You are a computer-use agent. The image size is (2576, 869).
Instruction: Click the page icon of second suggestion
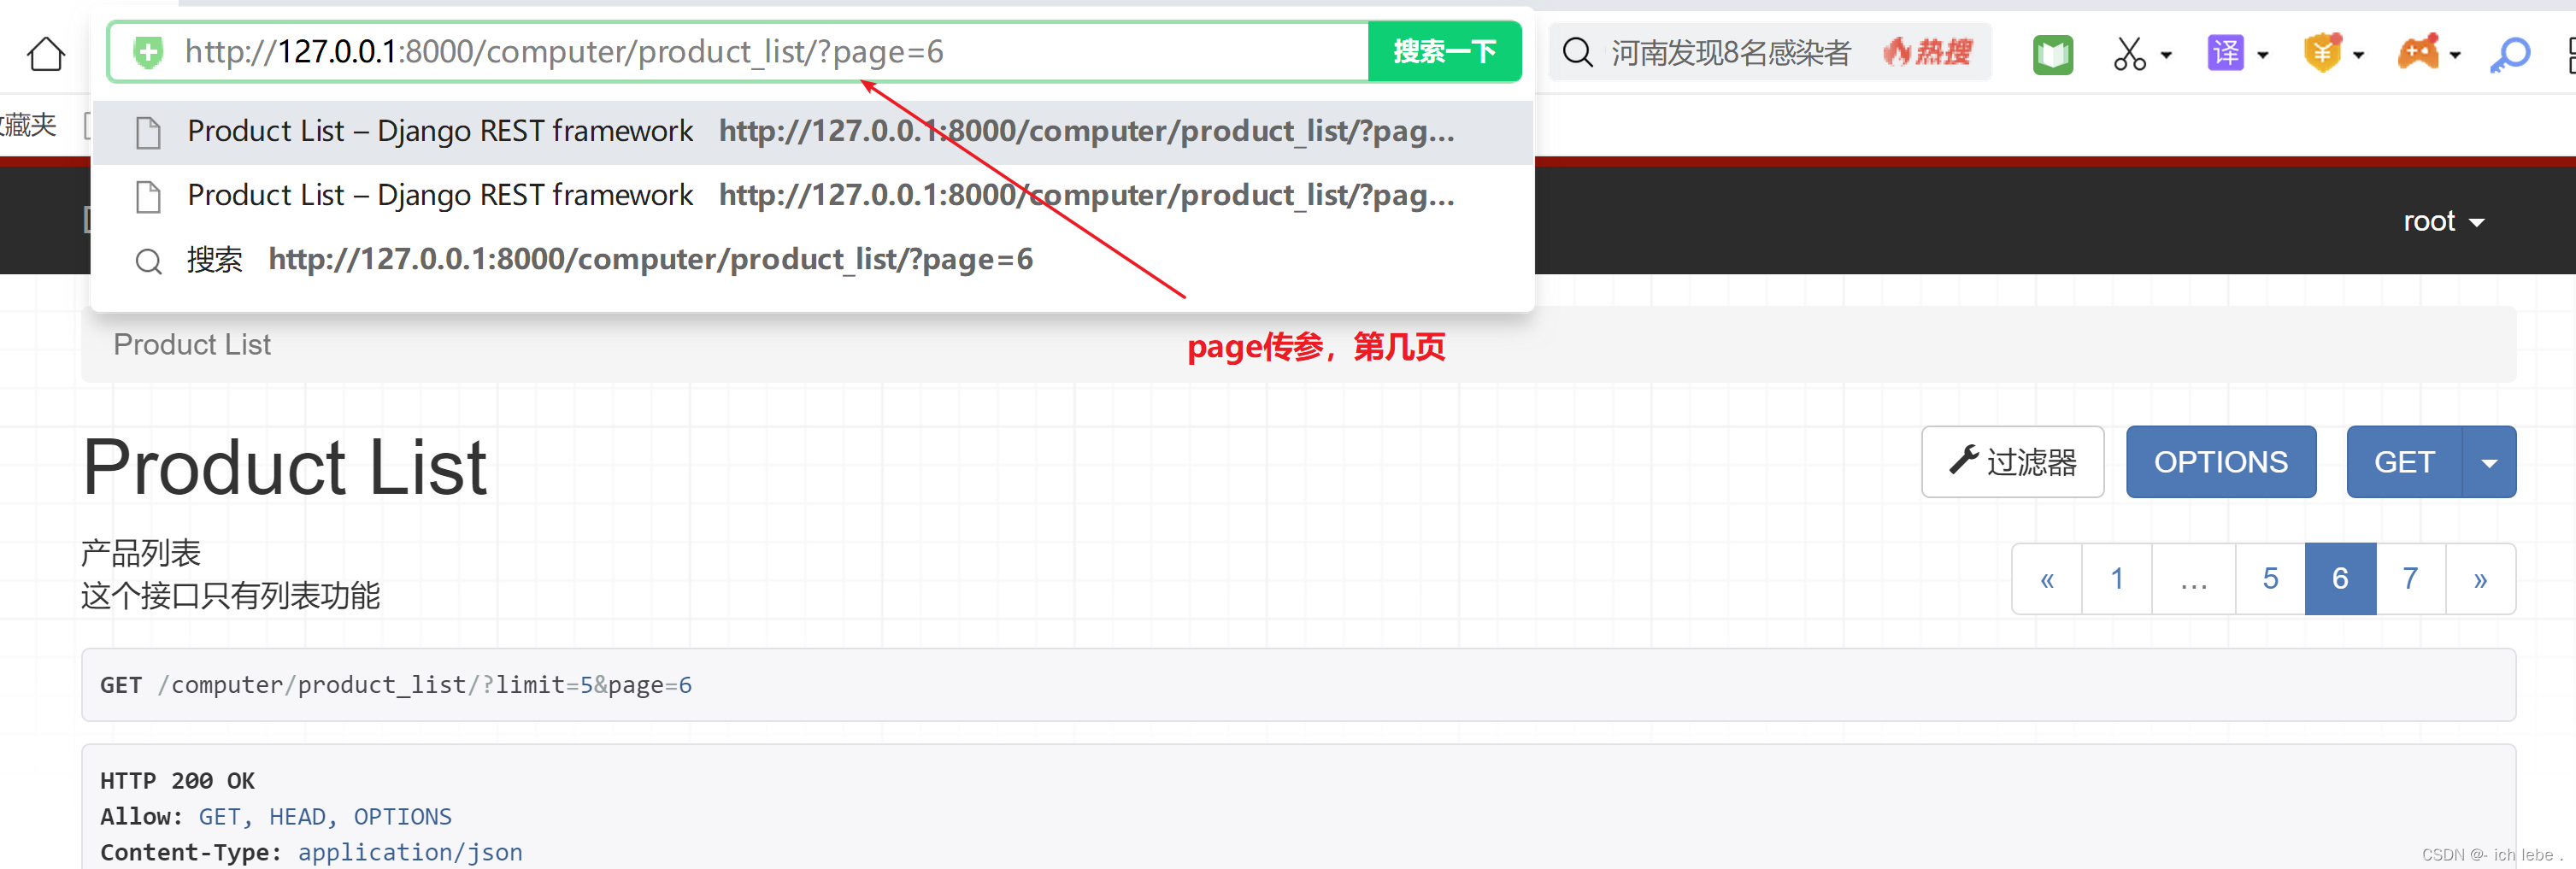tap(148, 197)
